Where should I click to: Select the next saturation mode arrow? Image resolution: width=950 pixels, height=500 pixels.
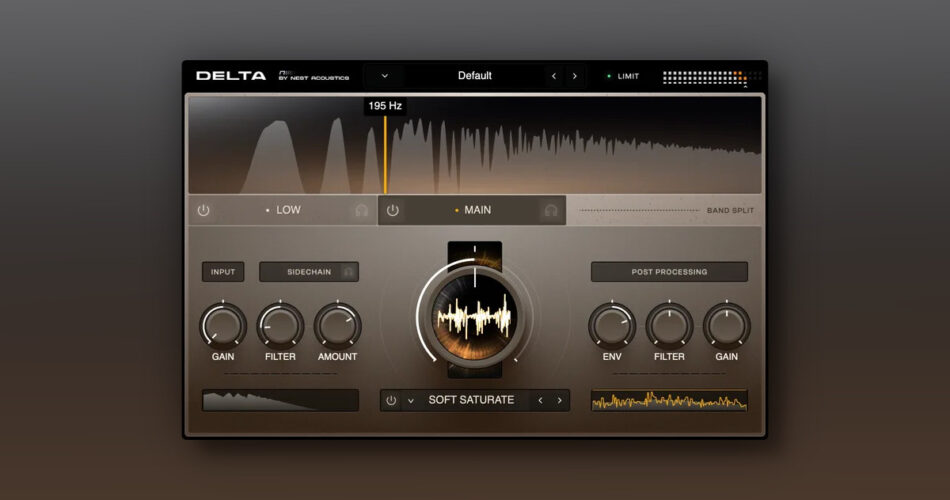pyautogui.click(x=560, y=400)
